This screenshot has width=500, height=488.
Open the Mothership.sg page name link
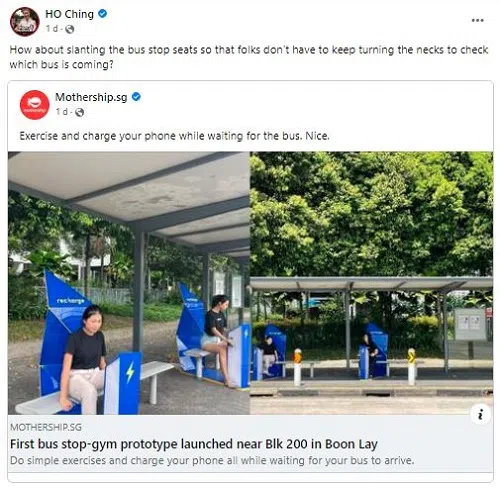[x=91, y=97]
